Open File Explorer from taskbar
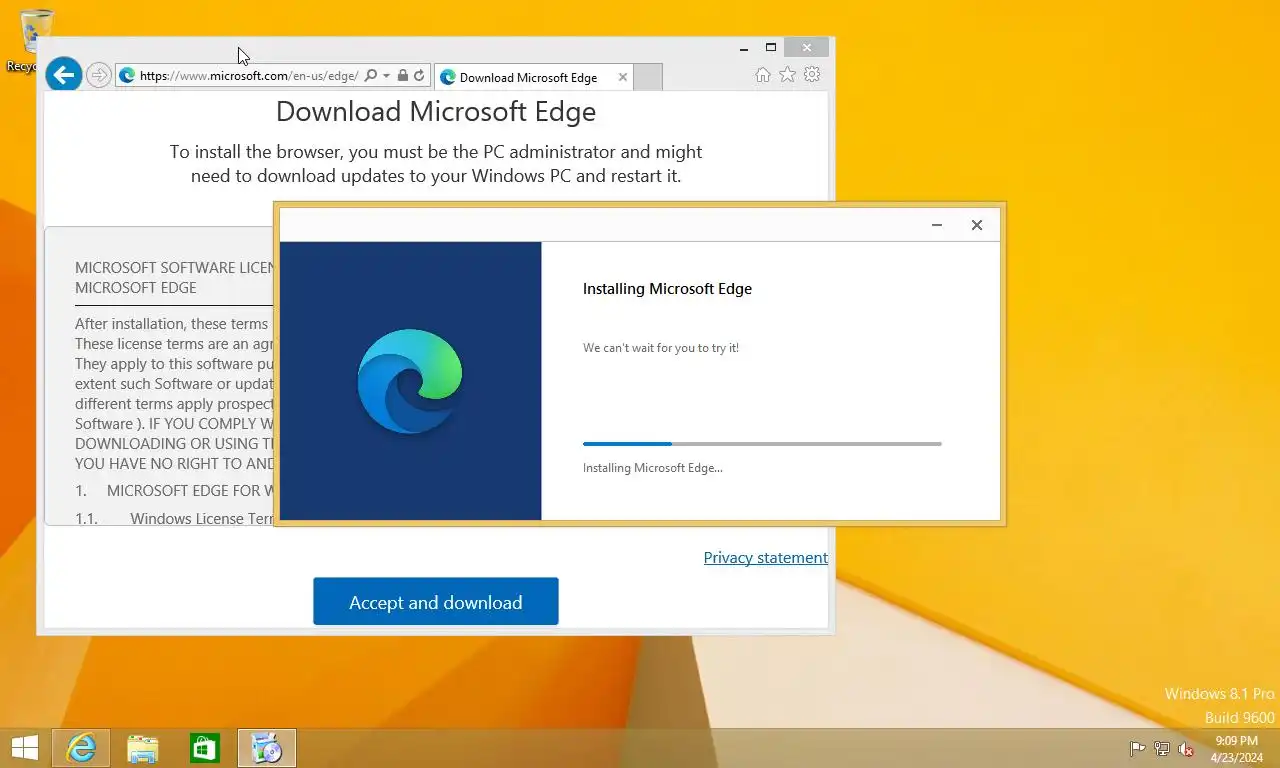This screenshot has height=768, width=1280. [x=143, y=748]
